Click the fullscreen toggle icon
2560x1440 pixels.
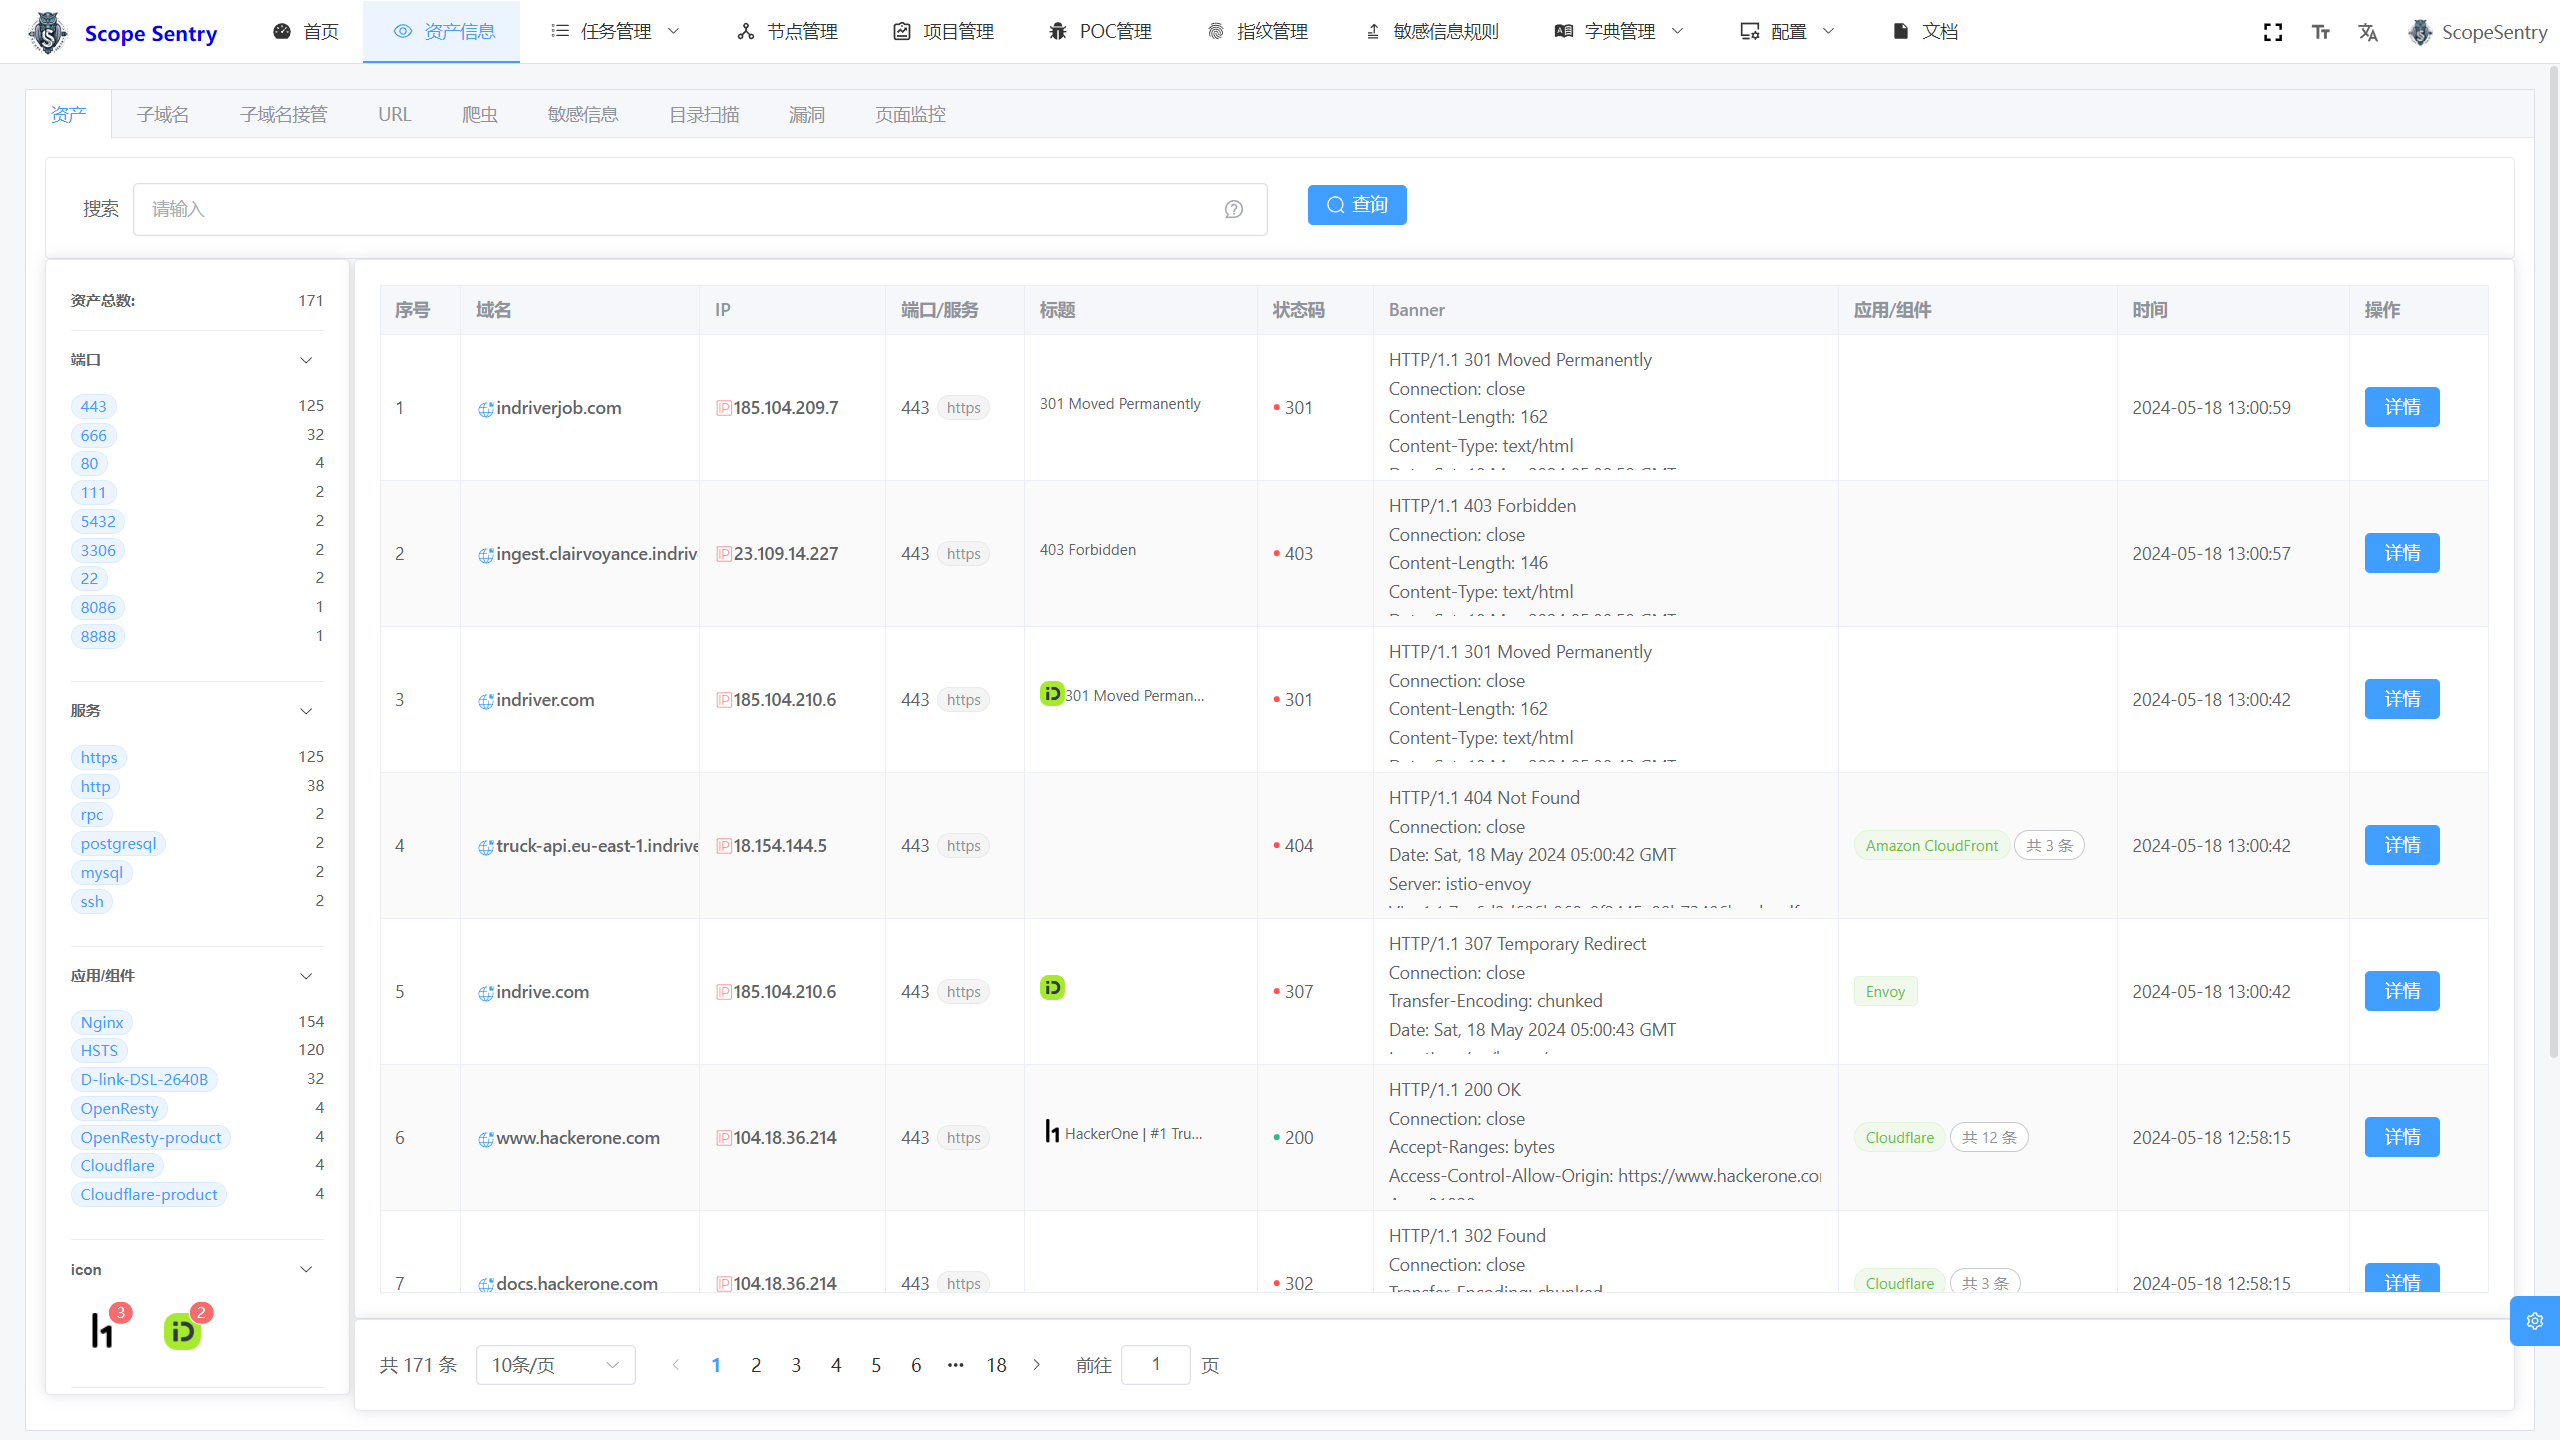[x=2272, y=32]
